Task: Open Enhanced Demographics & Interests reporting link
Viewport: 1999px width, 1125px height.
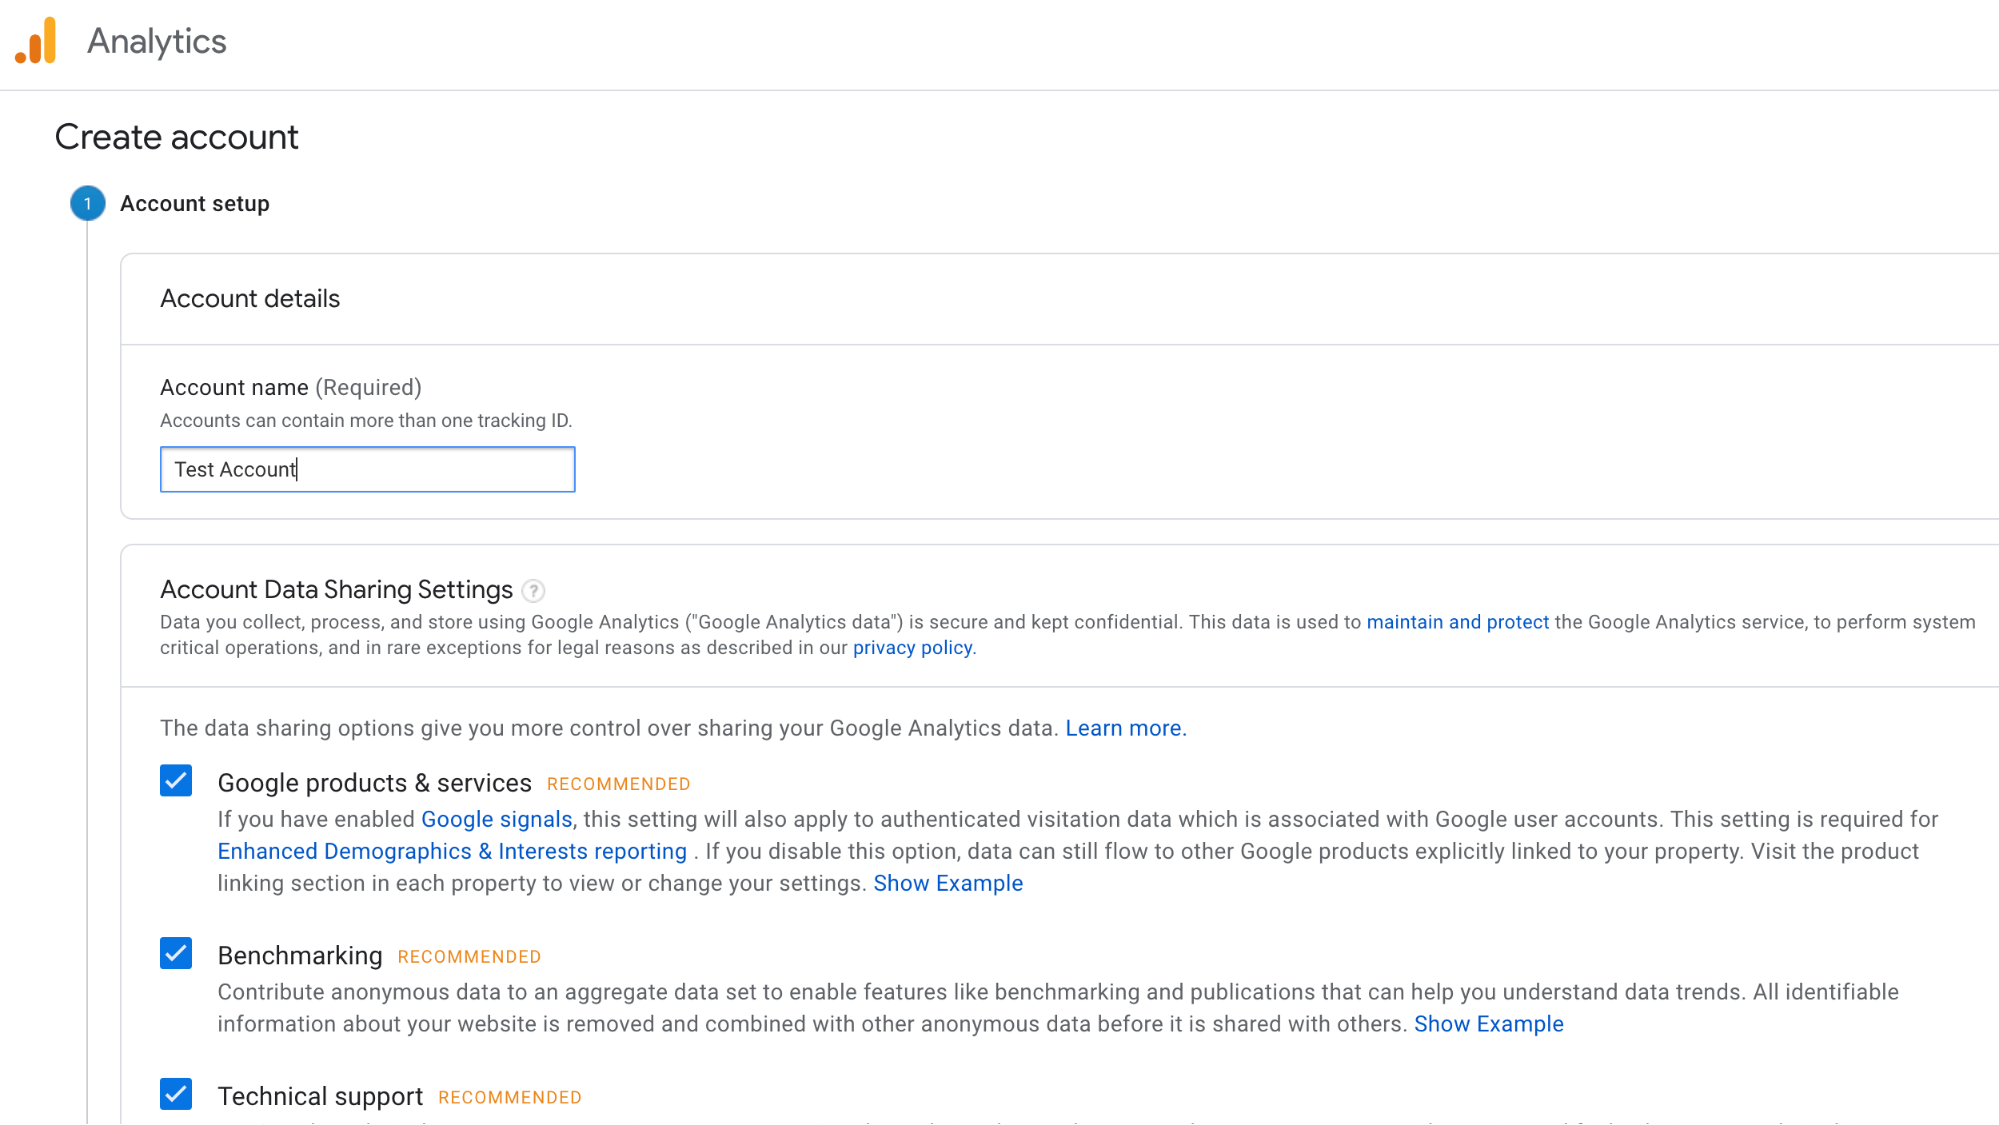Action: click(452, 852)
